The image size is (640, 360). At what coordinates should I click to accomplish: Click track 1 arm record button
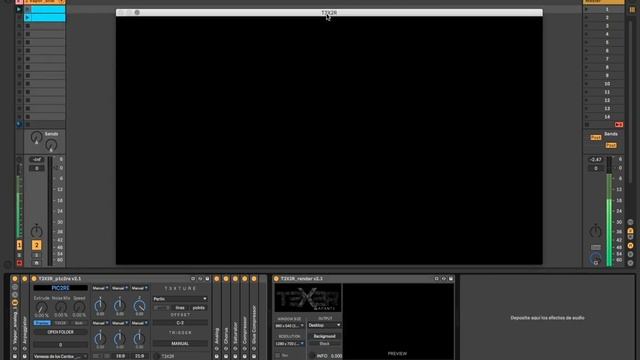19,263
